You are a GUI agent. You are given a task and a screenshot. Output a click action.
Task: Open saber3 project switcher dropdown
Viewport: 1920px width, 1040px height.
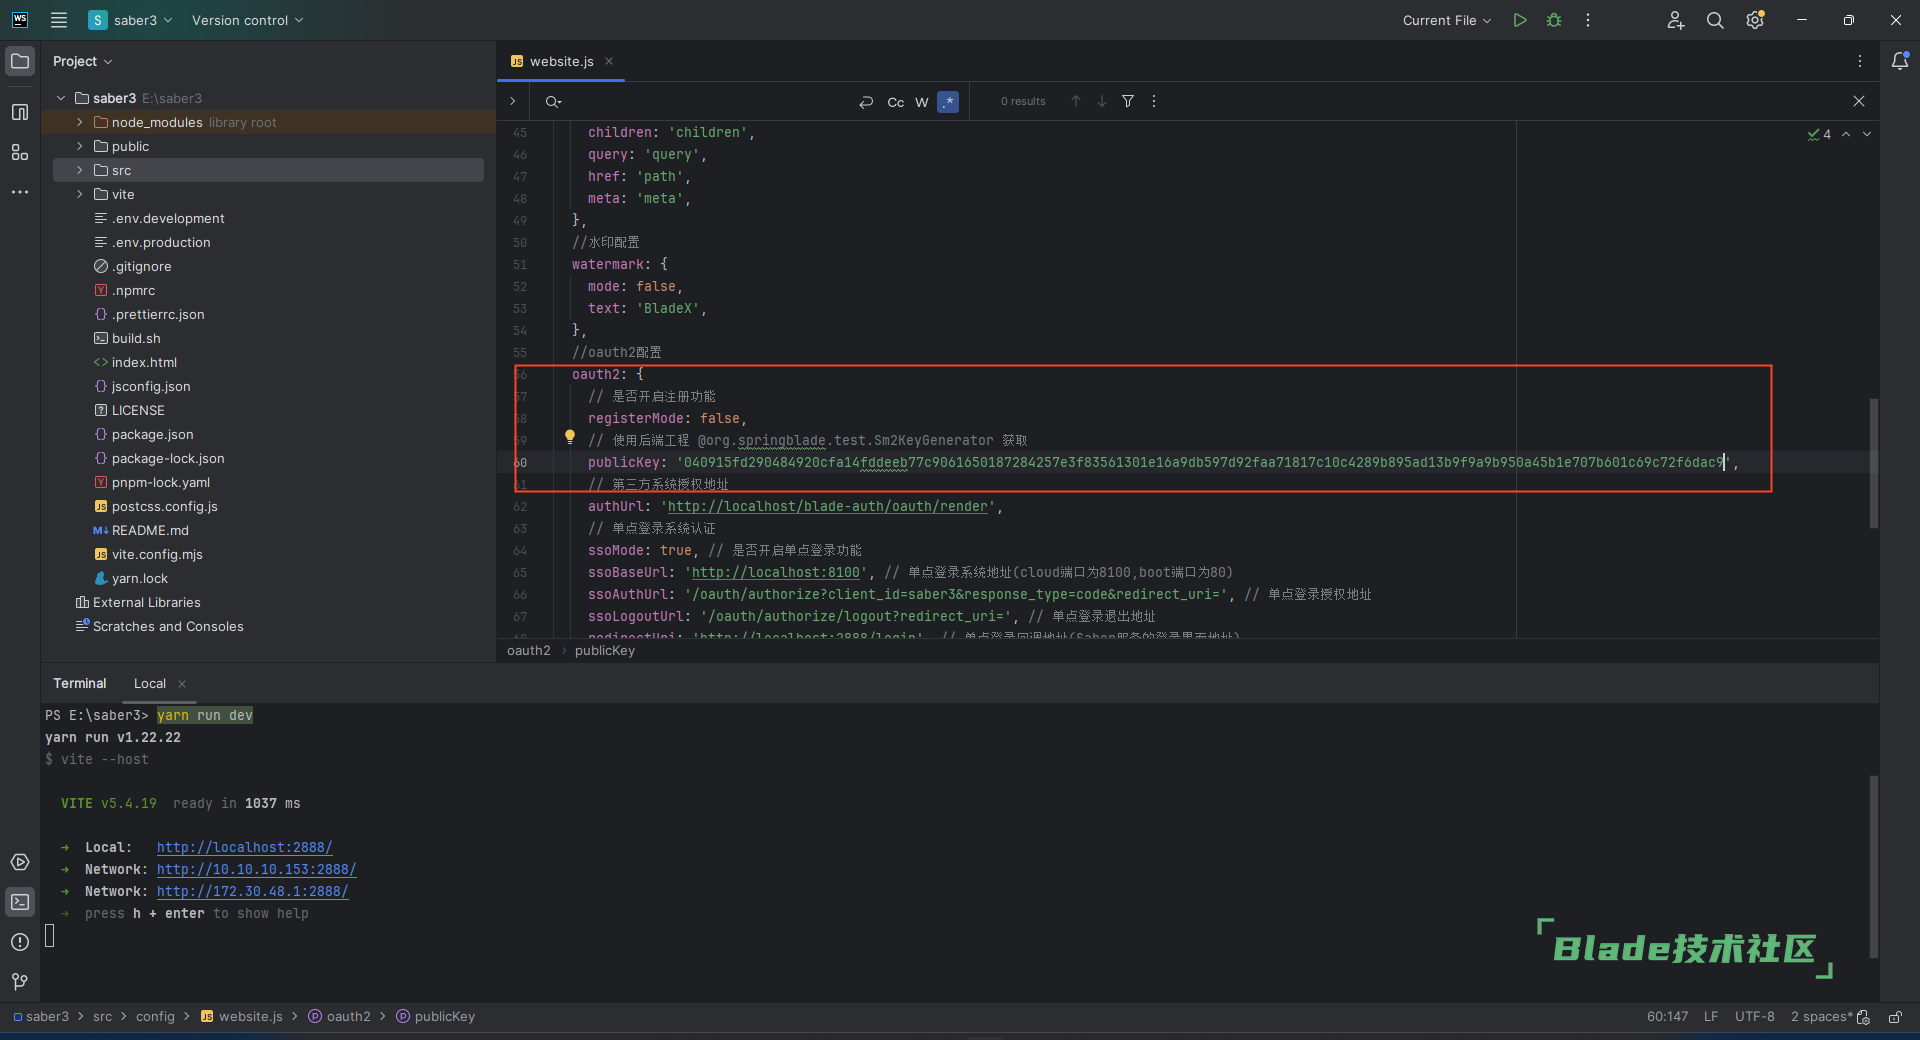[131, 20]
